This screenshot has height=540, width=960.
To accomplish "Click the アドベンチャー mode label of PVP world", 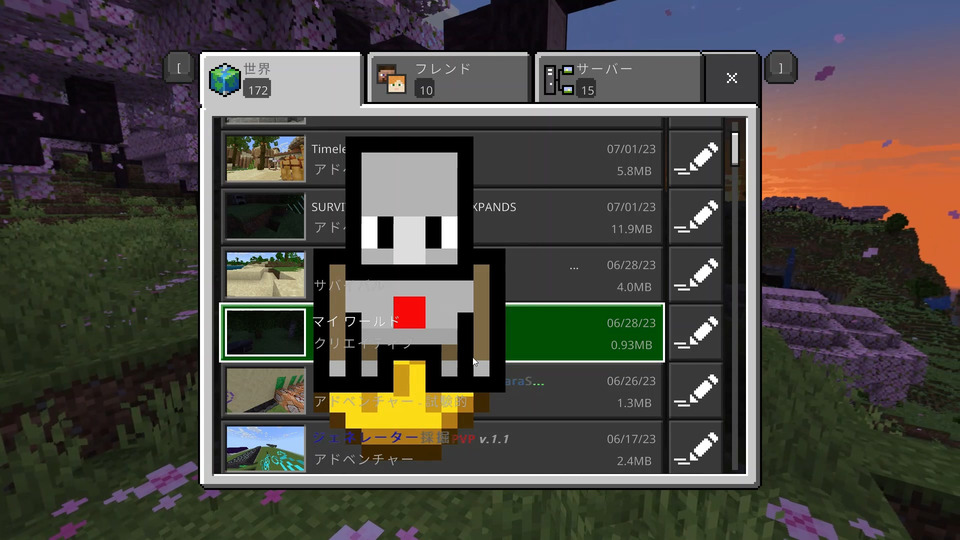I will point(364,459).
